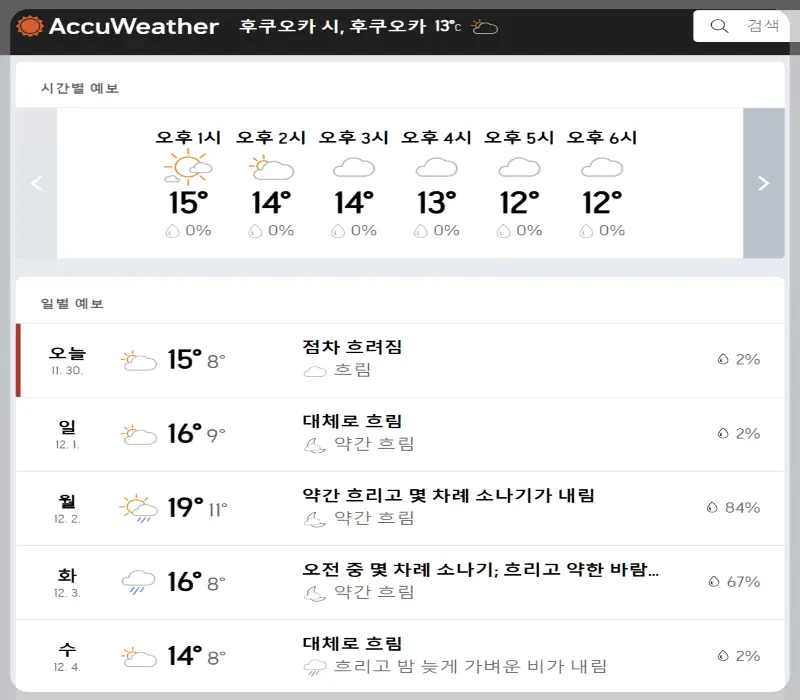Click the header cloudy weather icon beside 13°c
This screenshot has width=800, height=700.
coord(484,26)
